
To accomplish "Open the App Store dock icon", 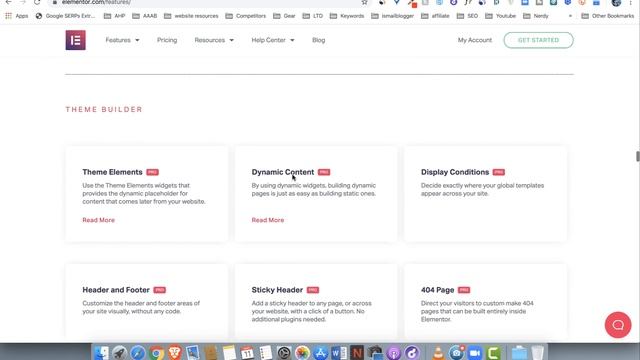I will click(321, 352).
